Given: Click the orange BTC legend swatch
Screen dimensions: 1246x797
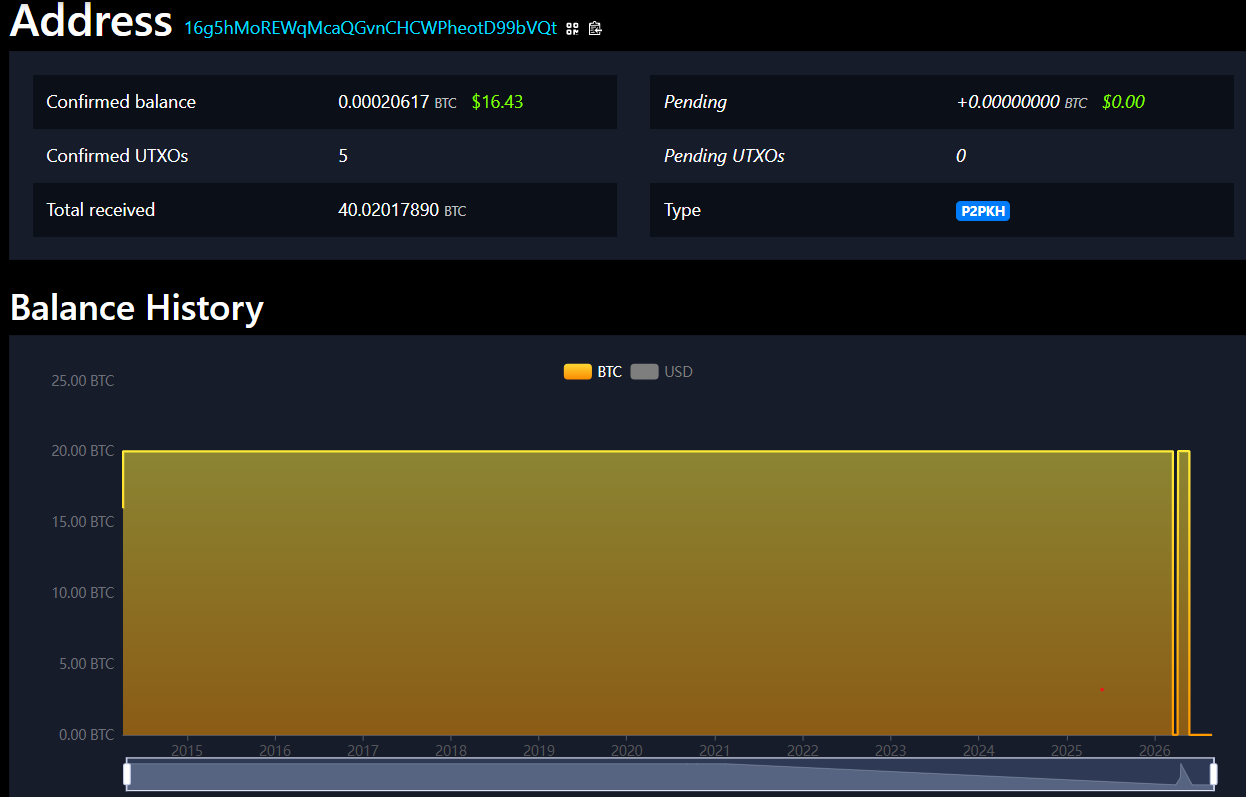Looking at the screenshot, I should pos(578,372).
